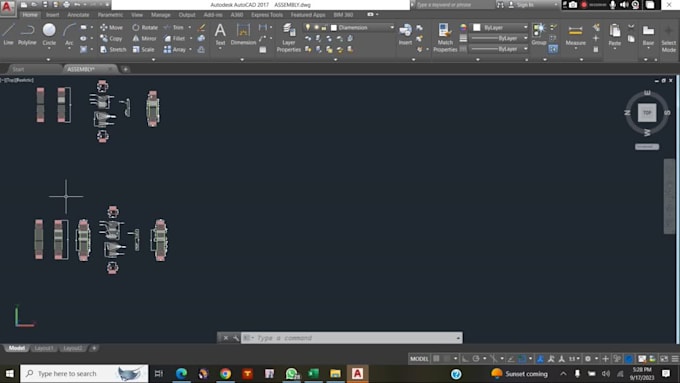The image size is (680, 383).
Task: Select the Circle tool
Action: coord(49,34)
